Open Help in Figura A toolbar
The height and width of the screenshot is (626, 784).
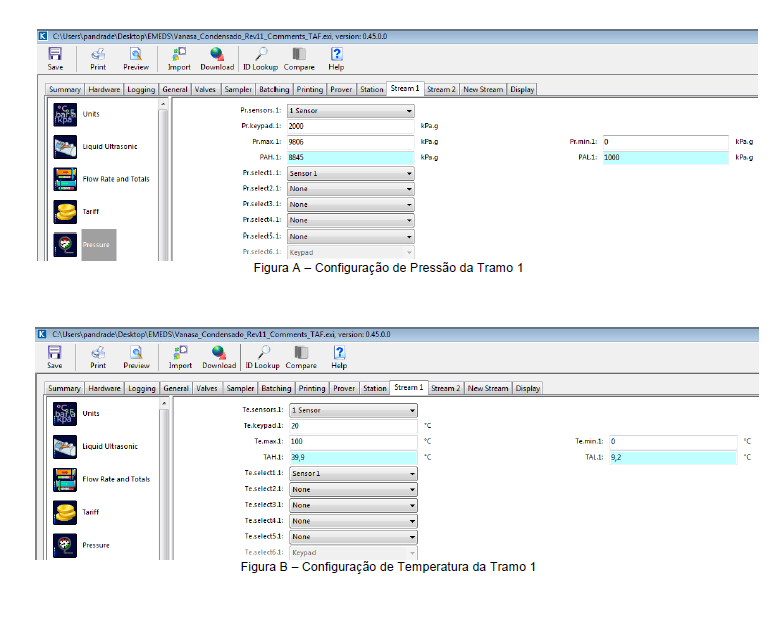(336, 54)
